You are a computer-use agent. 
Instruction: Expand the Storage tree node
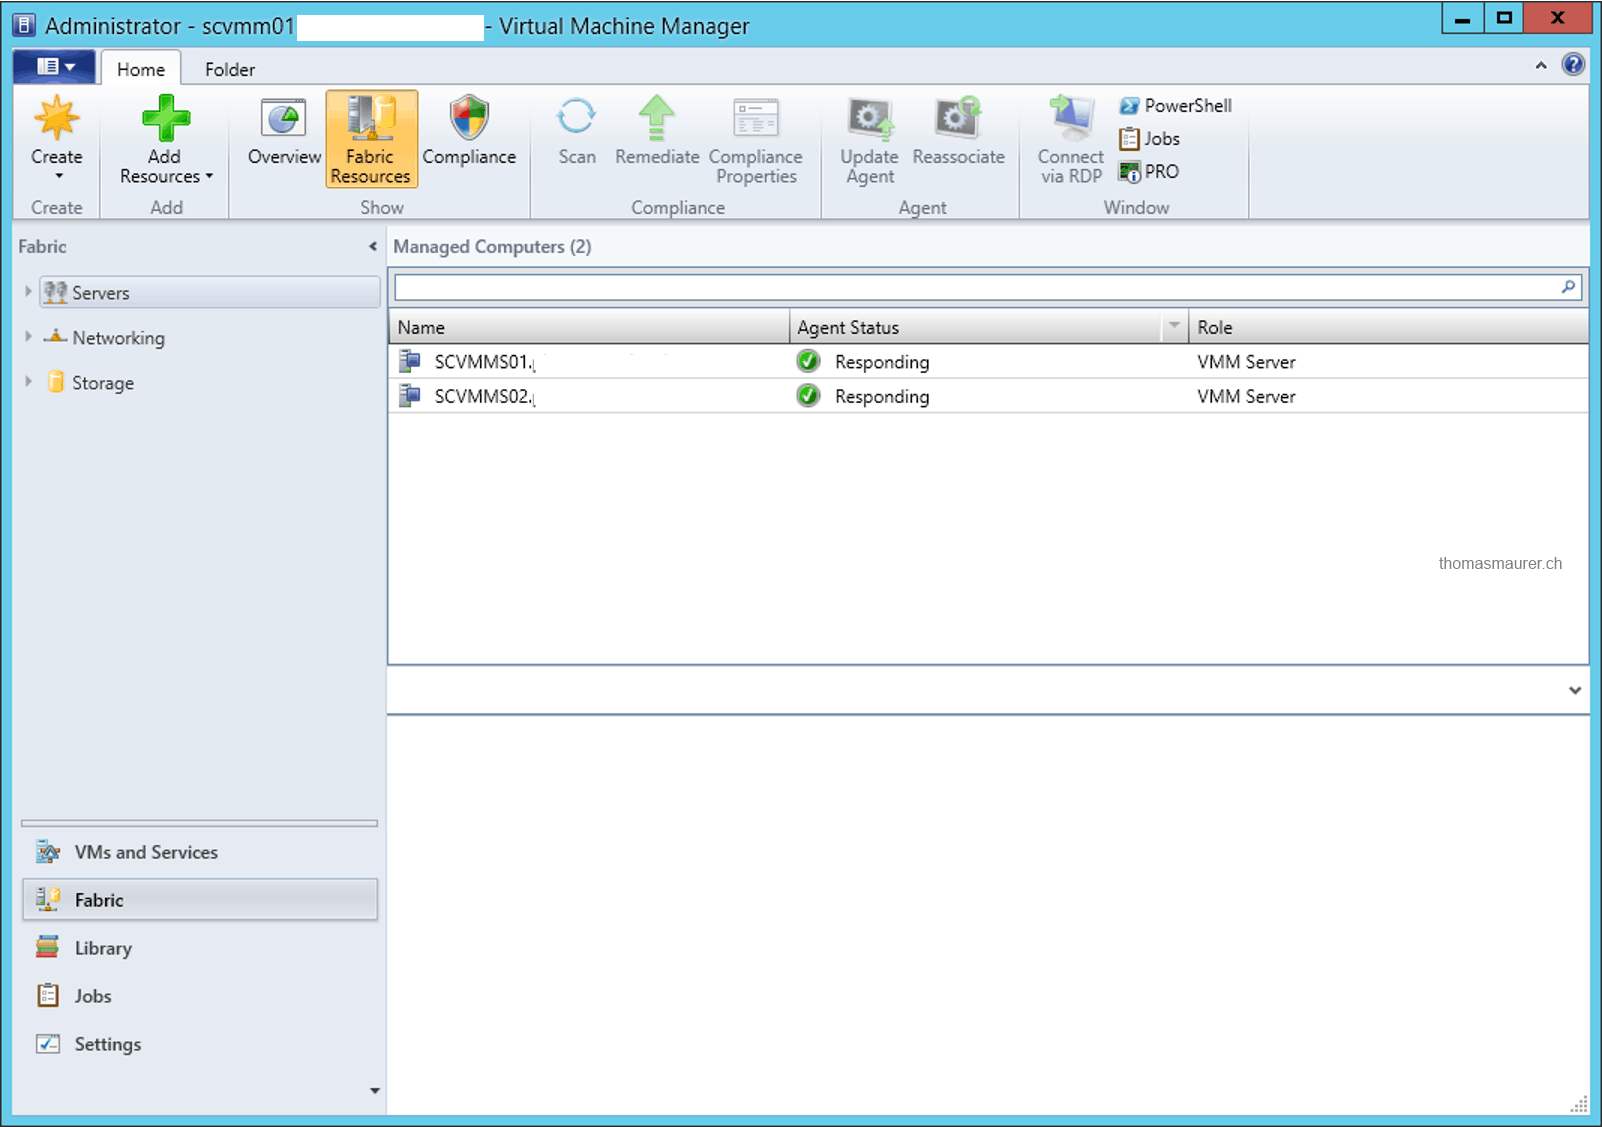click(28, 381)
